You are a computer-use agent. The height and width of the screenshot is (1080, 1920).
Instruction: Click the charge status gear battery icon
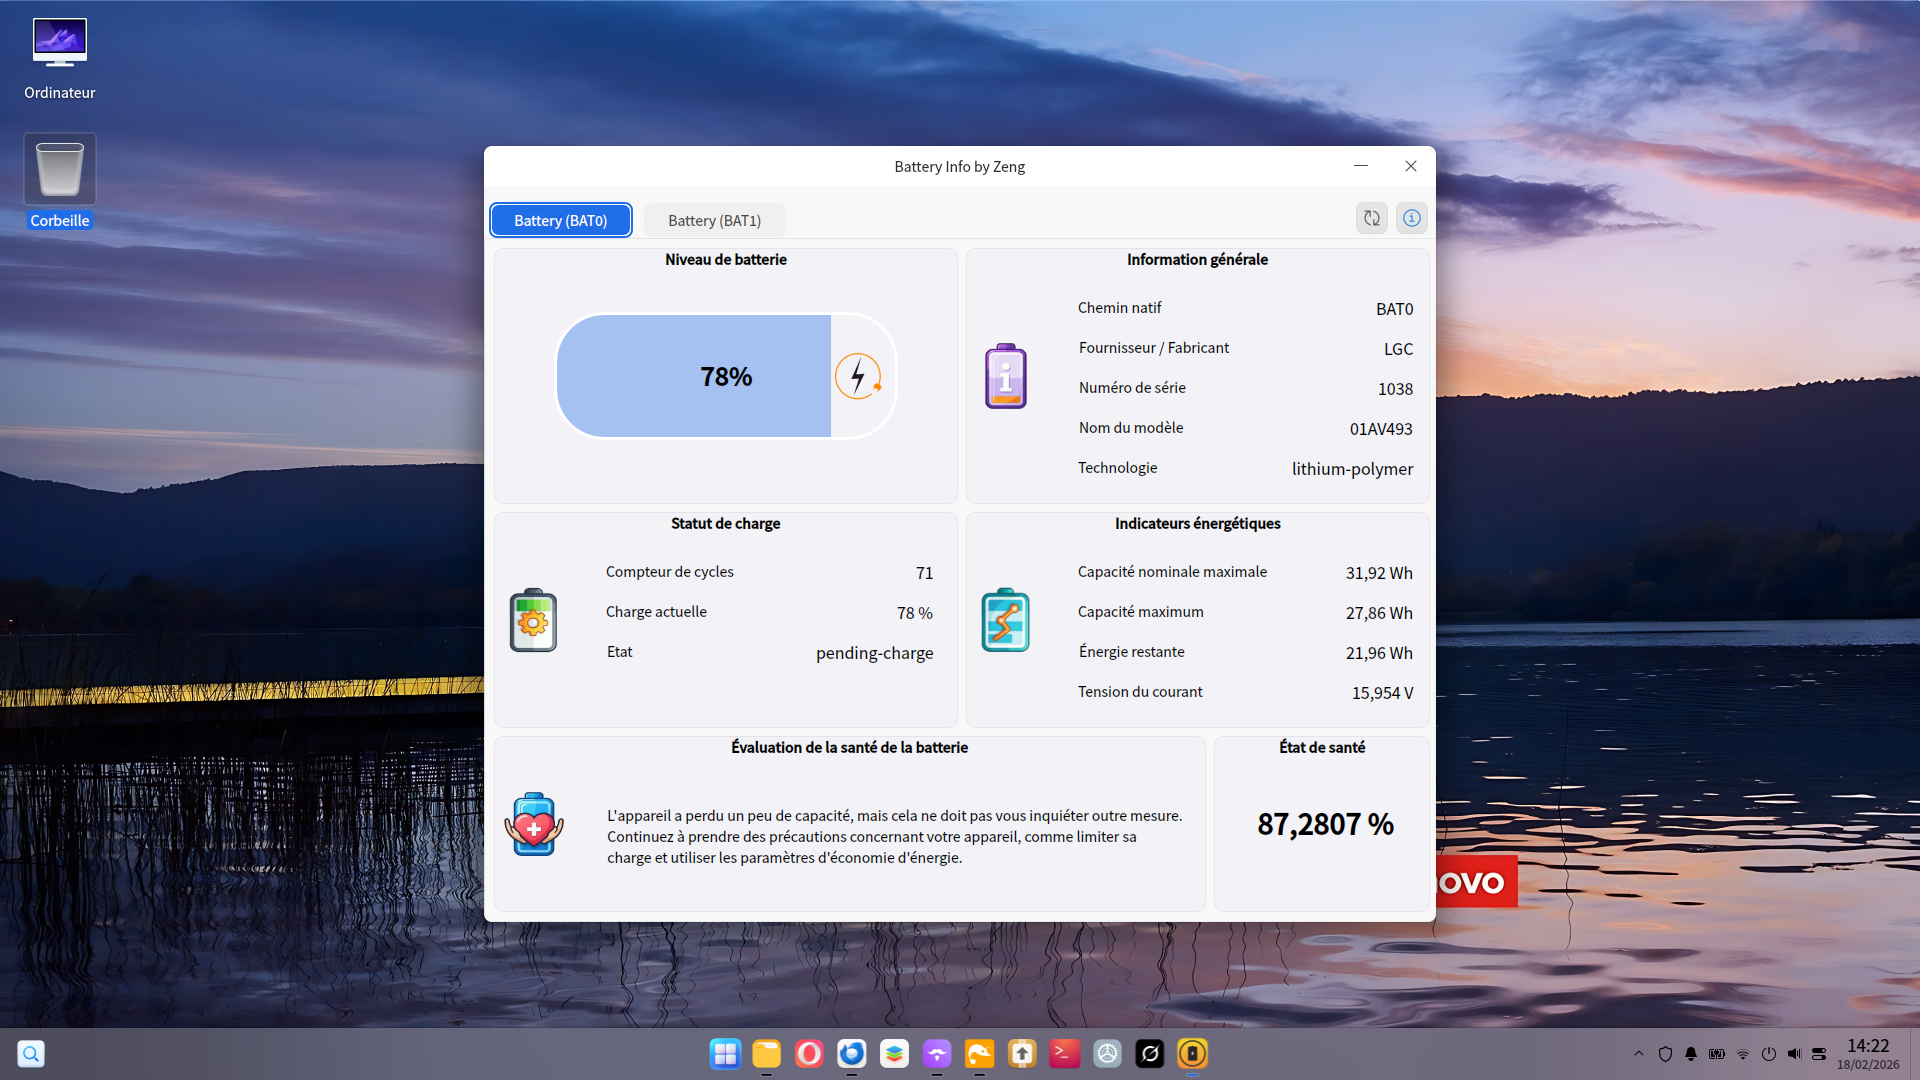533,620
